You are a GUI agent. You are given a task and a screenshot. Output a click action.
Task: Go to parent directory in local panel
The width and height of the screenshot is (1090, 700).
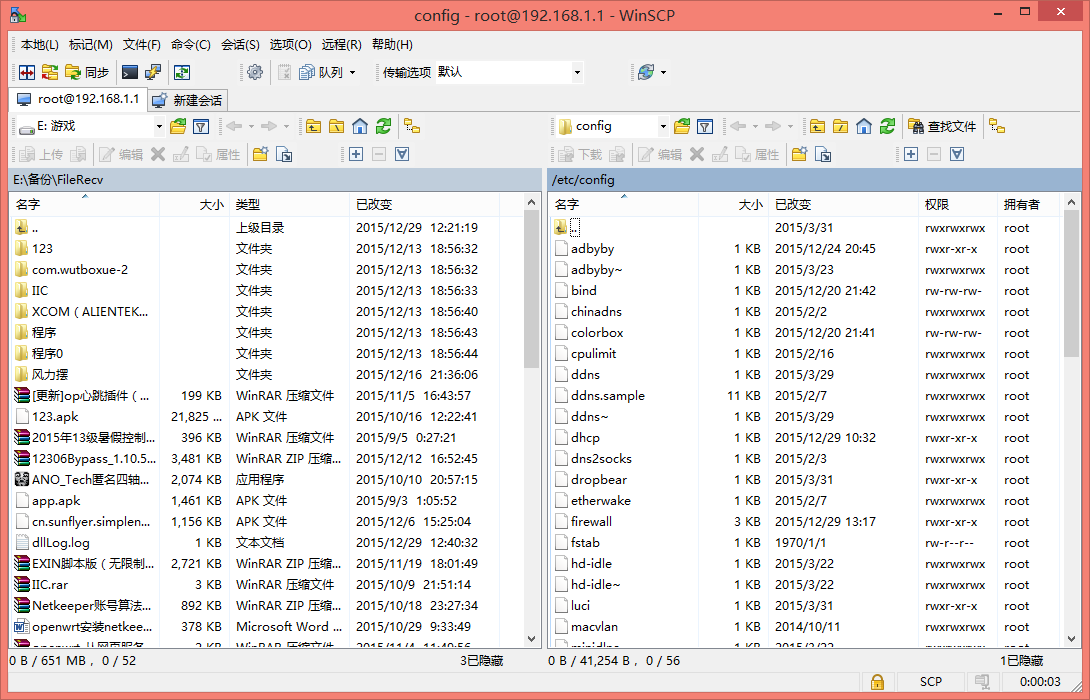tap(314, 127)
